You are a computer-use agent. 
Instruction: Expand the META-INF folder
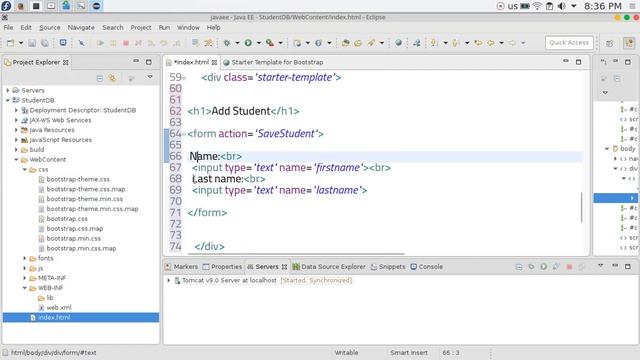(24, 278)
